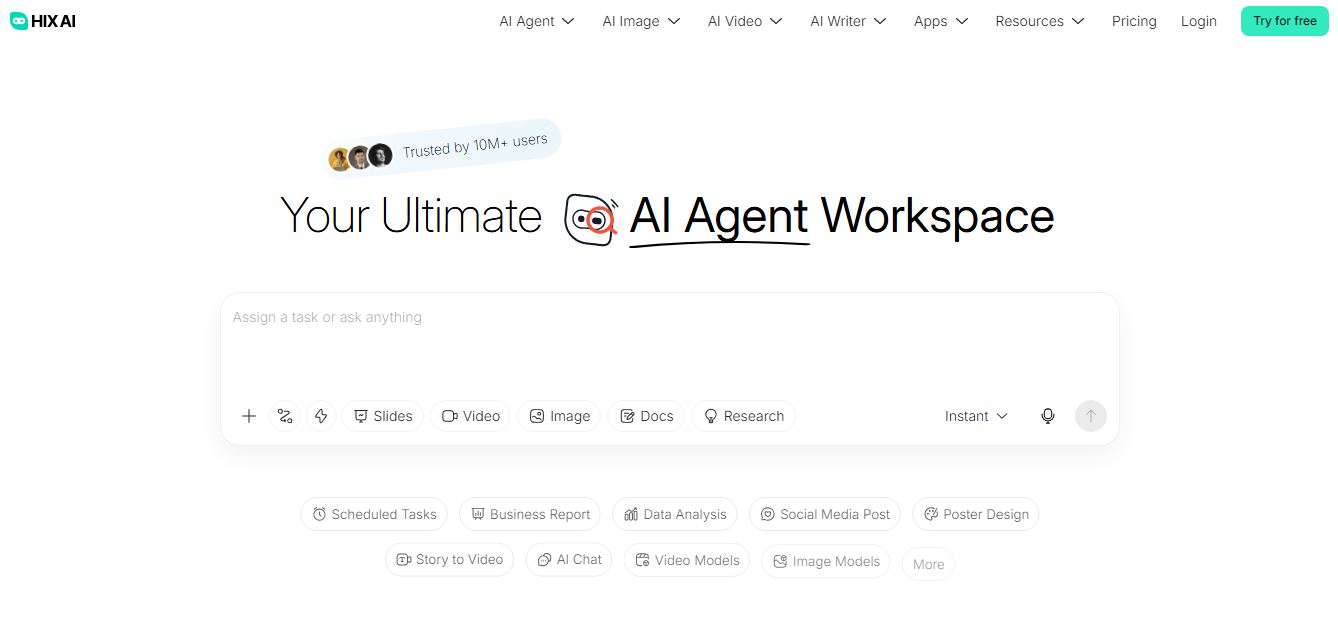1338x630 pixels.
Task: Focus the 'Assign a task or ask anything' field
Action: tap(669, 340)
